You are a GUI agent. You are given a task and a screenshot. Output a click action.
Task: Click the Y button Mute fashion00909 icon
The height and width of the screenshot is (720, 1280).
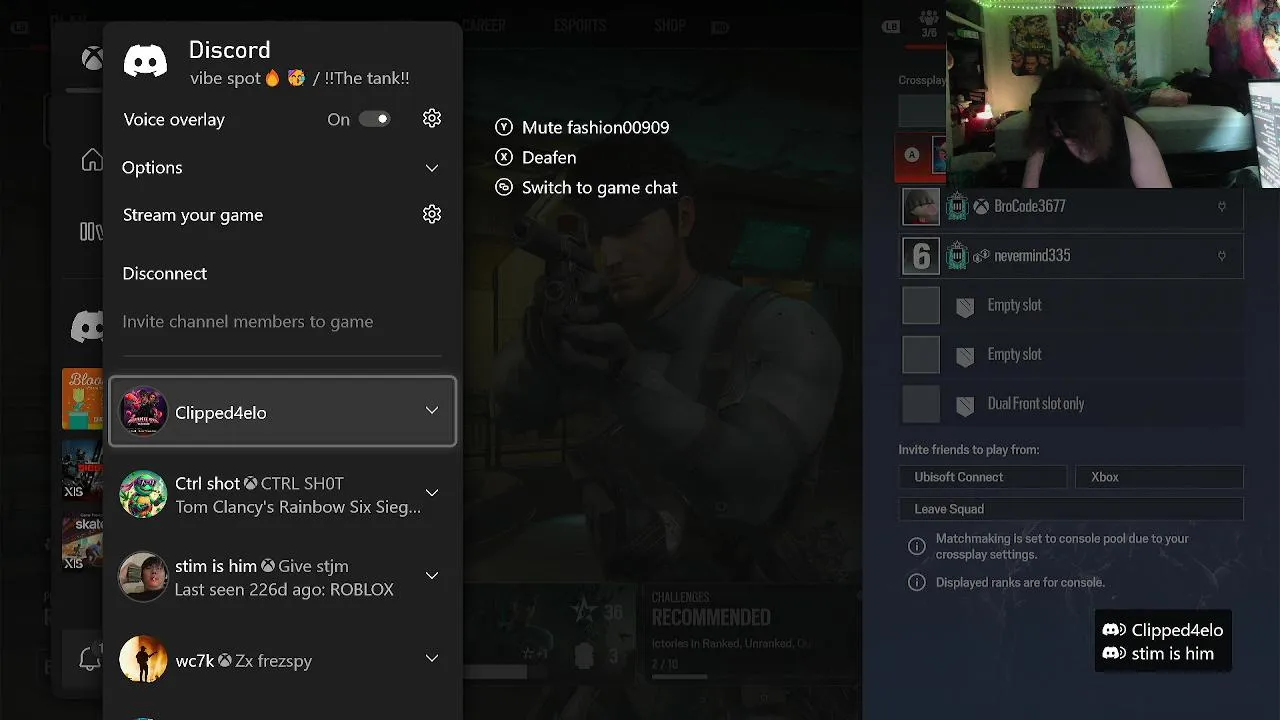click(x=504, y=127)
